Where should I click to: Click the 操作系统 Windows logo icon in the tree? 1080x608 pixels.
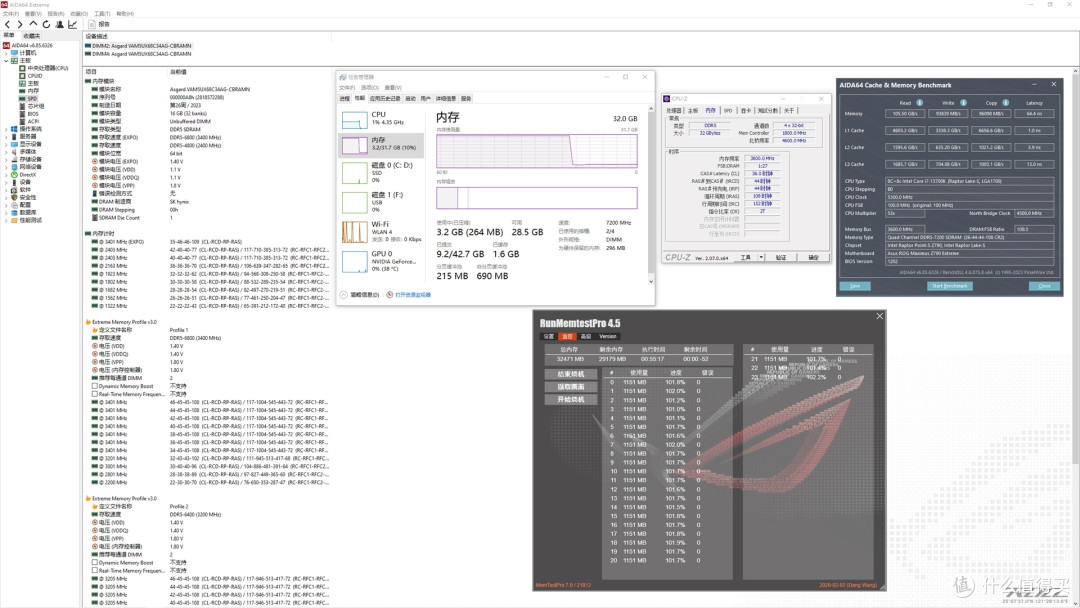coord(14,129)
